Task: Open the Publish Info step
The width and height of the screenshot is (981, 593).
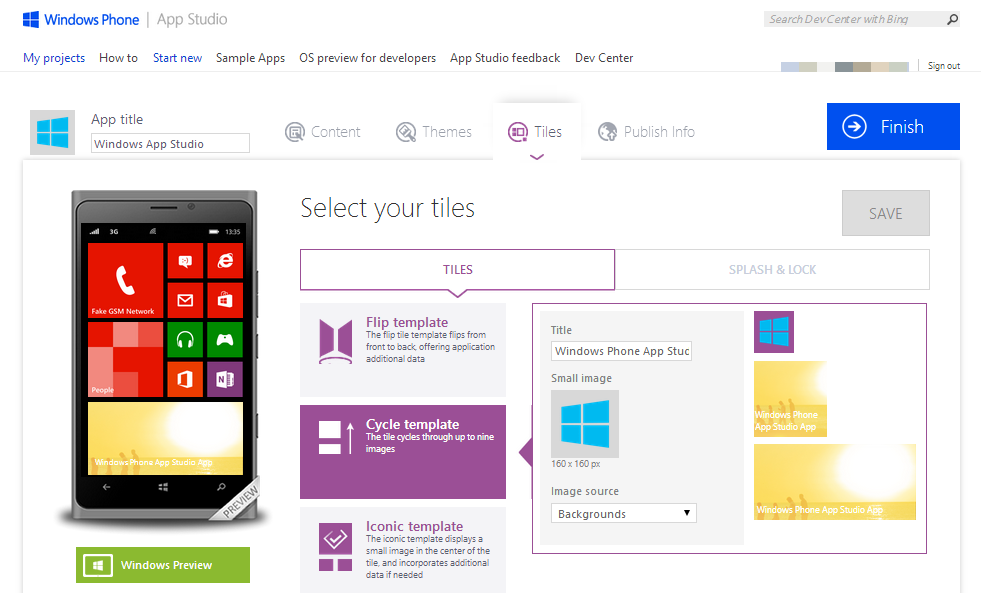Action: 646,132
